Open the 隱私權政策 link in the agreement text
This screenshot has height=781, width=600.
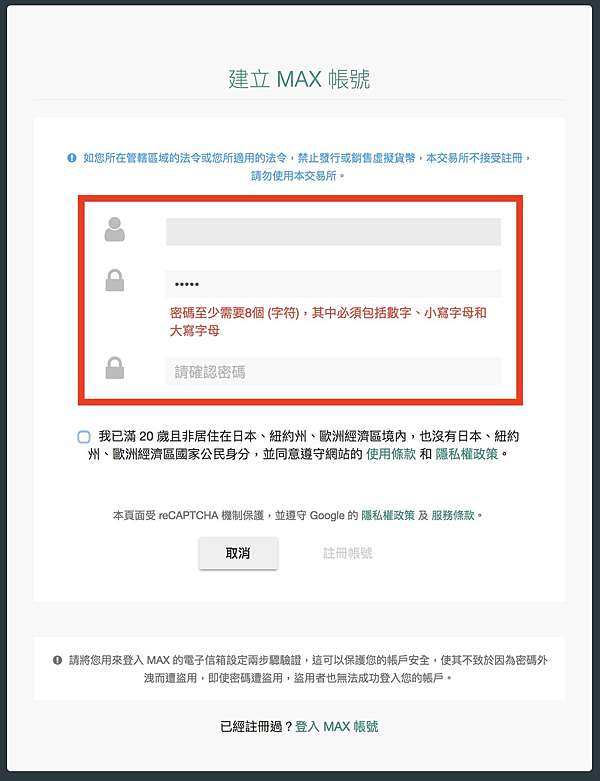(467, 454)
